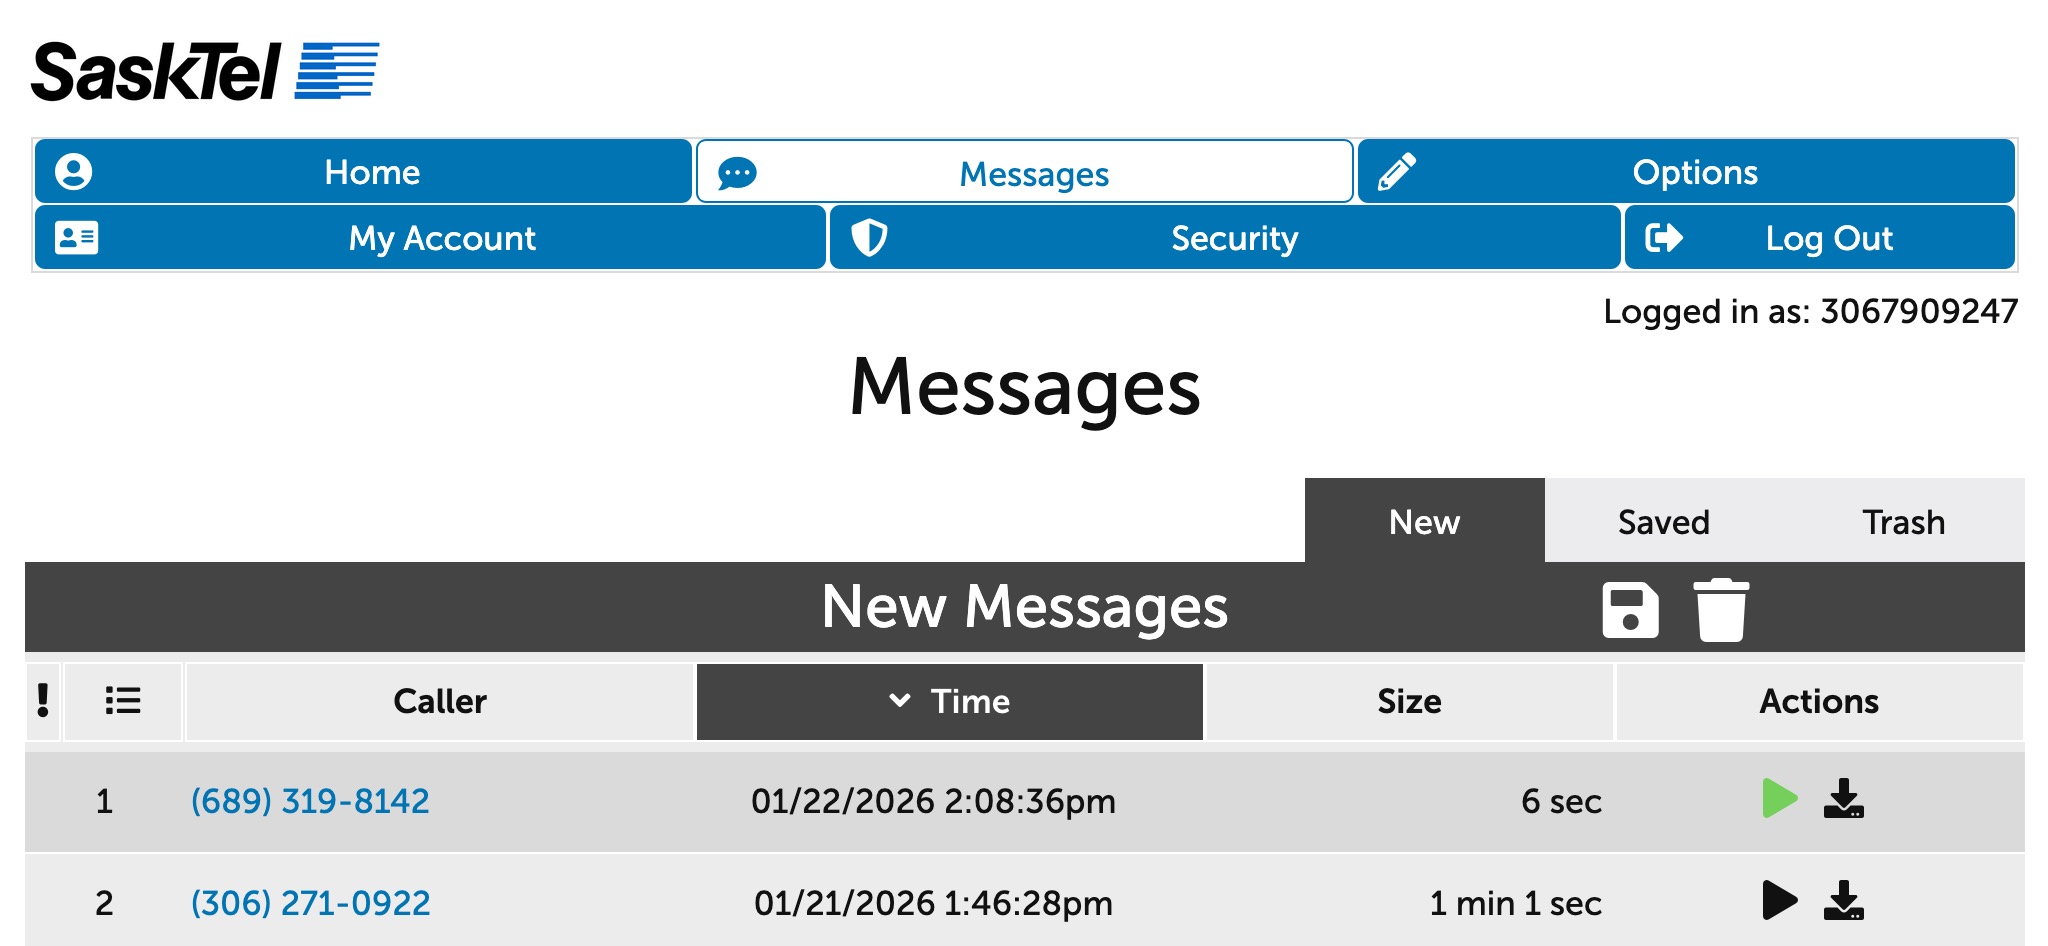The width and height of the screenshot is (2048, 946).
Task: Select message row number 2
Action: click(104, 903)
